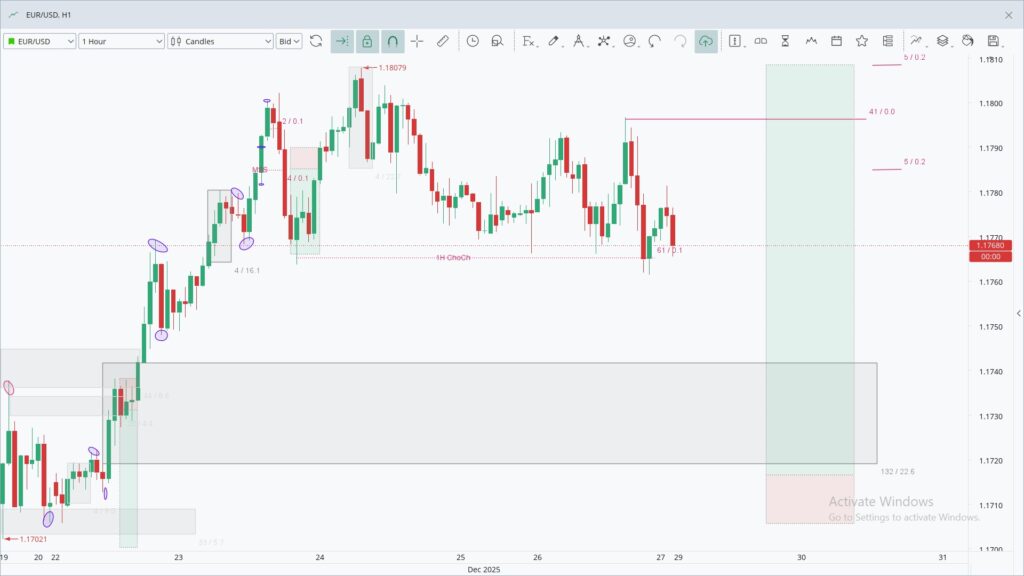1024x576 pixels.
Task: Expand side panel with right-edge chevron
Action: pos(1018,313)
